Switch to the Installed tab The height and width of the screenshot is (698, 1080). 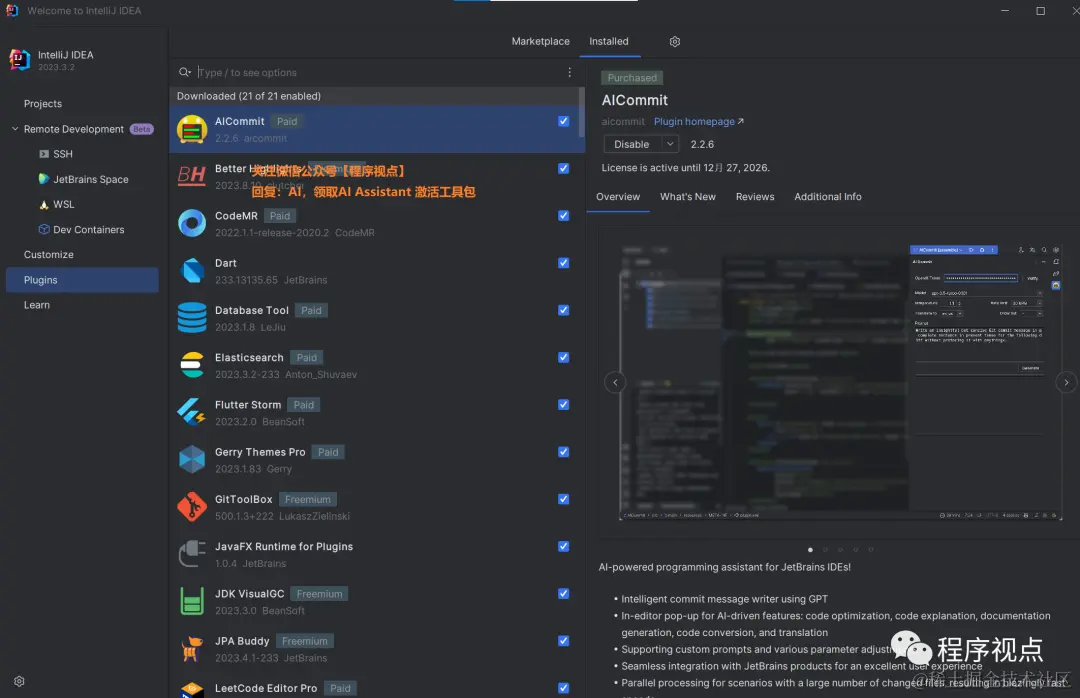[609, 41]
